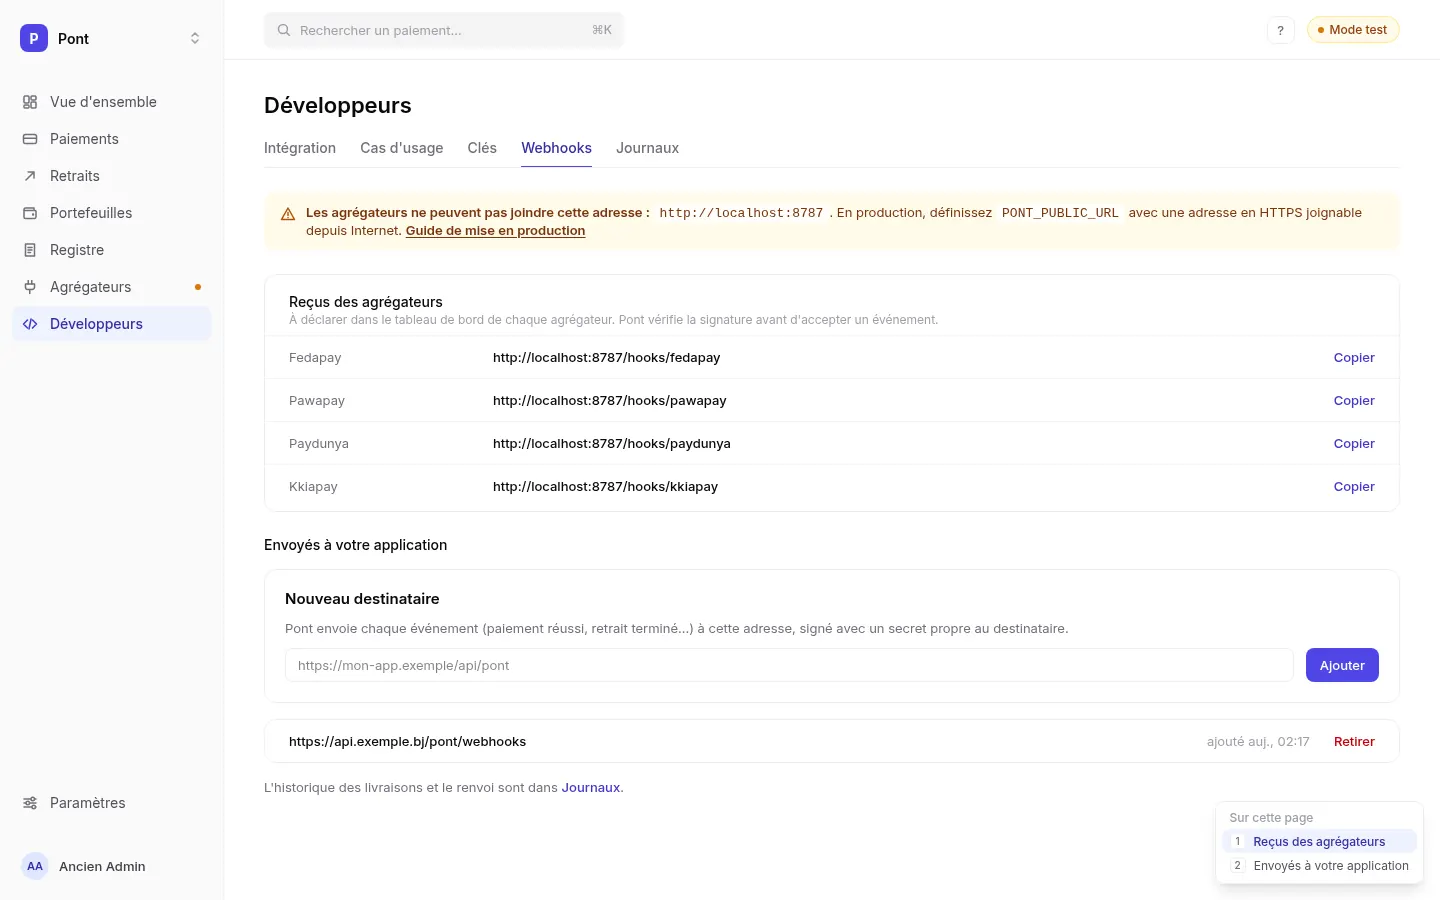The image size is (1440, 900).
Task: Select the https://api.exemple.bj/pont/webhooks URL text
Action: [407, 742]
